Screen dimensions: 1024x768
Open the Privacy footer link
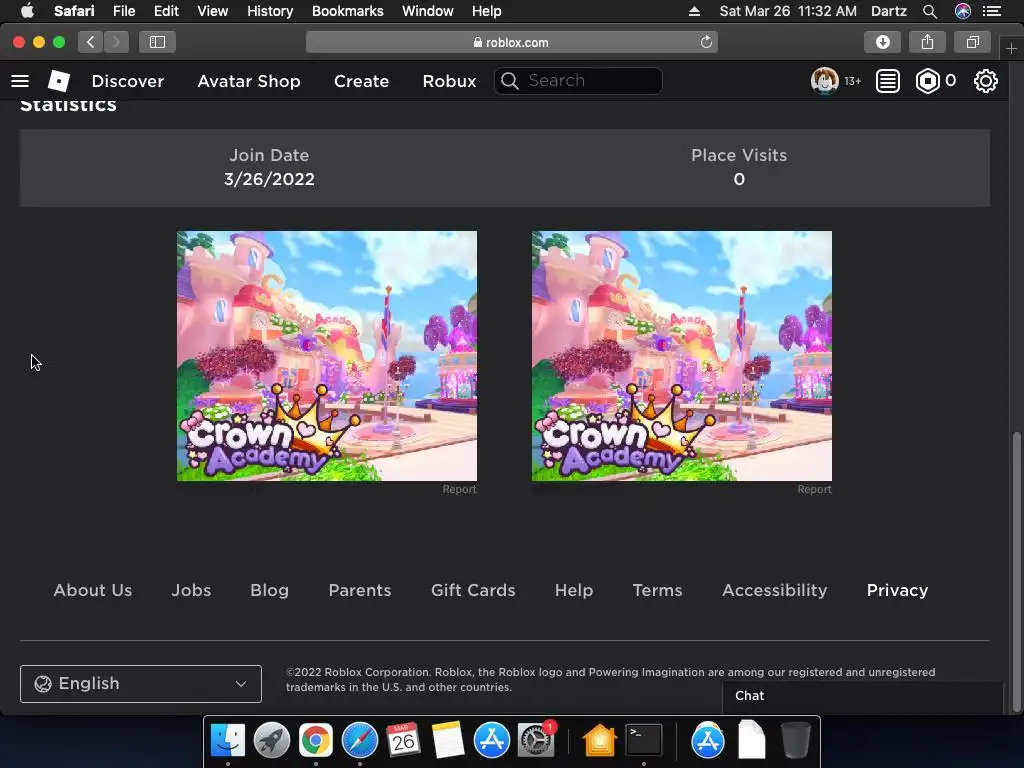pos(897,590)
